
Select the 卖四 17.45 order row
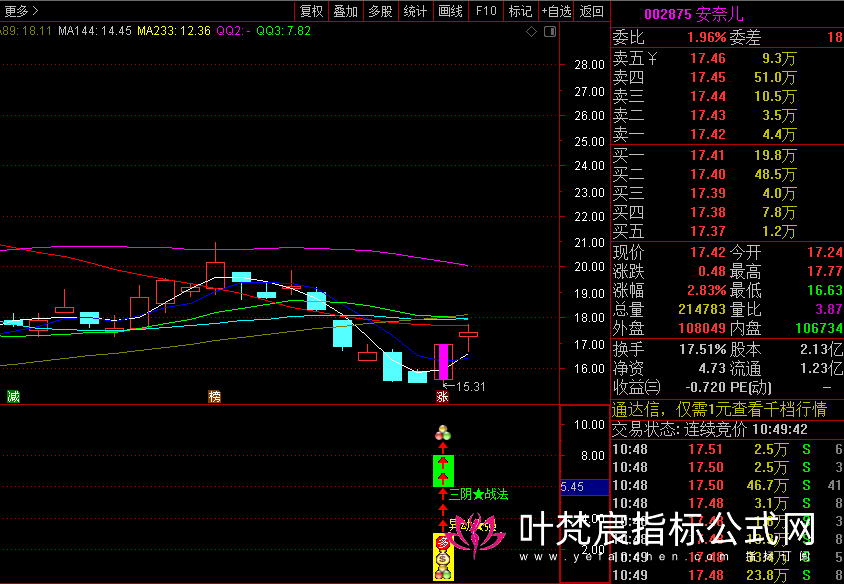tap(728, 77)
